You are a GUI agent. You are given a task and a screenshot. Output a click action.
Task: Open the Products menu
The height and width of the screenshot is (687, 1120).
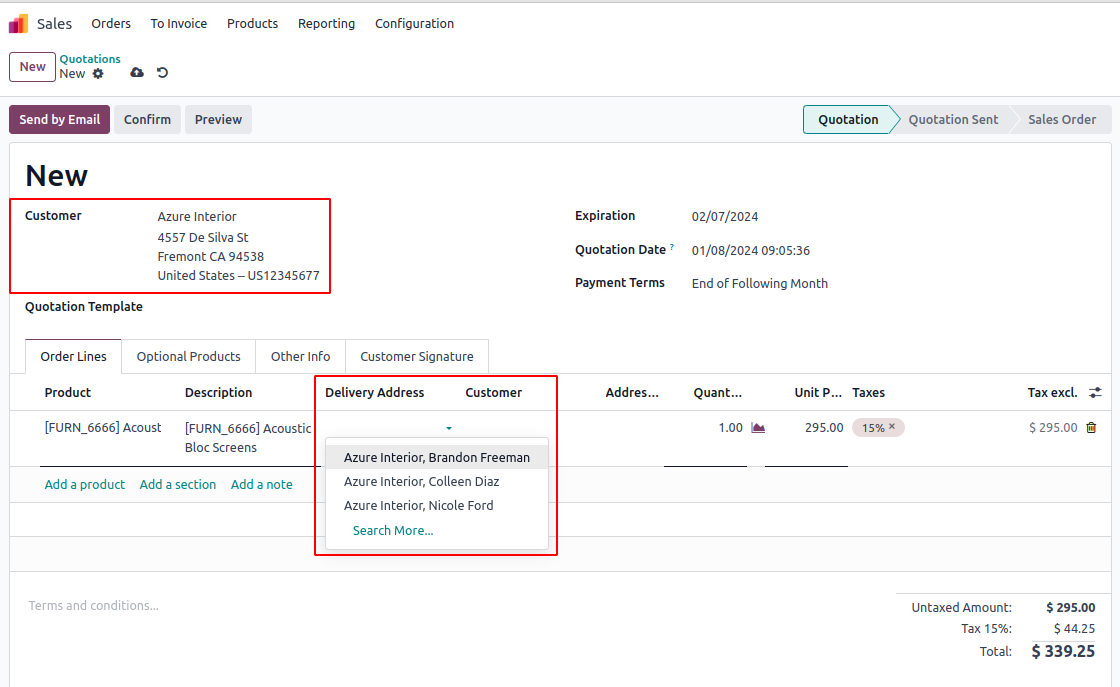click(x=252, y=24)
